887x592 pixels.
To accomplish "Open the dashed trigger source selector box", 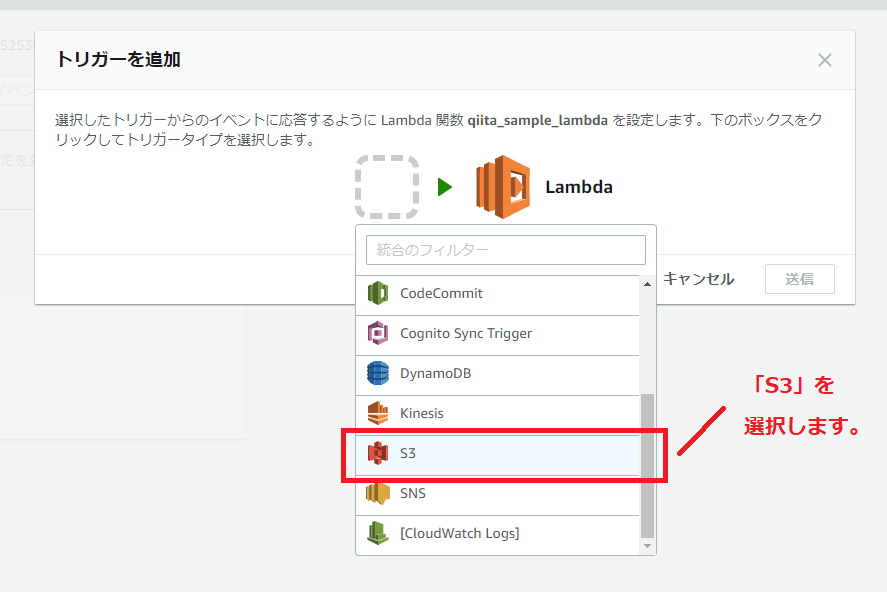I will point(388,186).
